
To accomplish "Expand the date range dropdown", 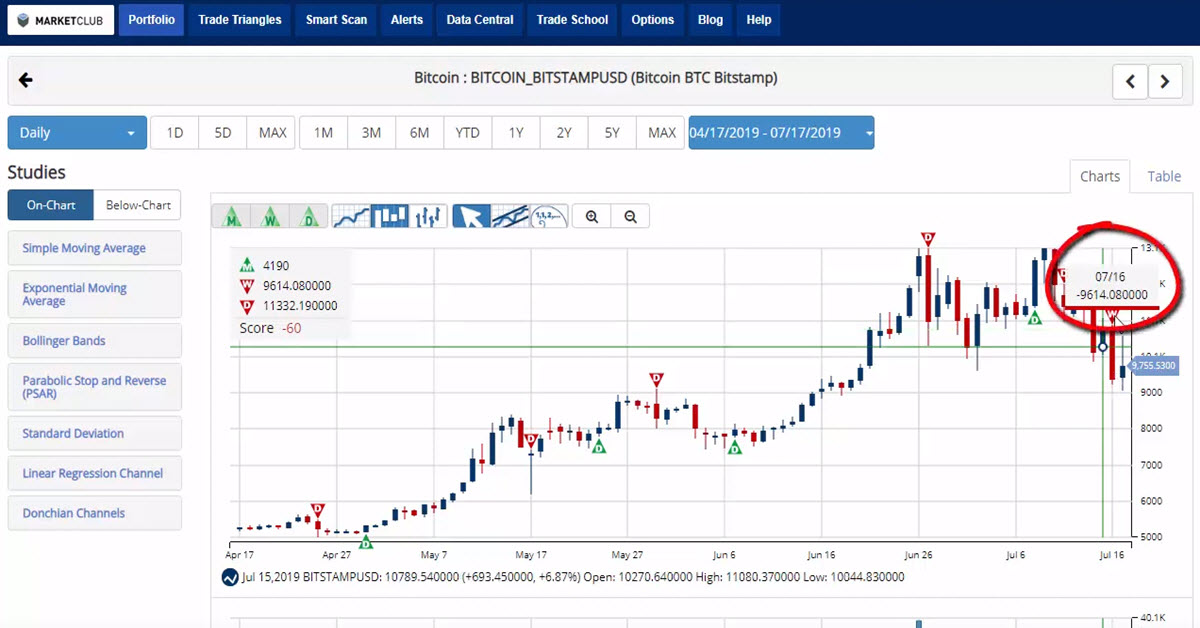I will 780,133.
